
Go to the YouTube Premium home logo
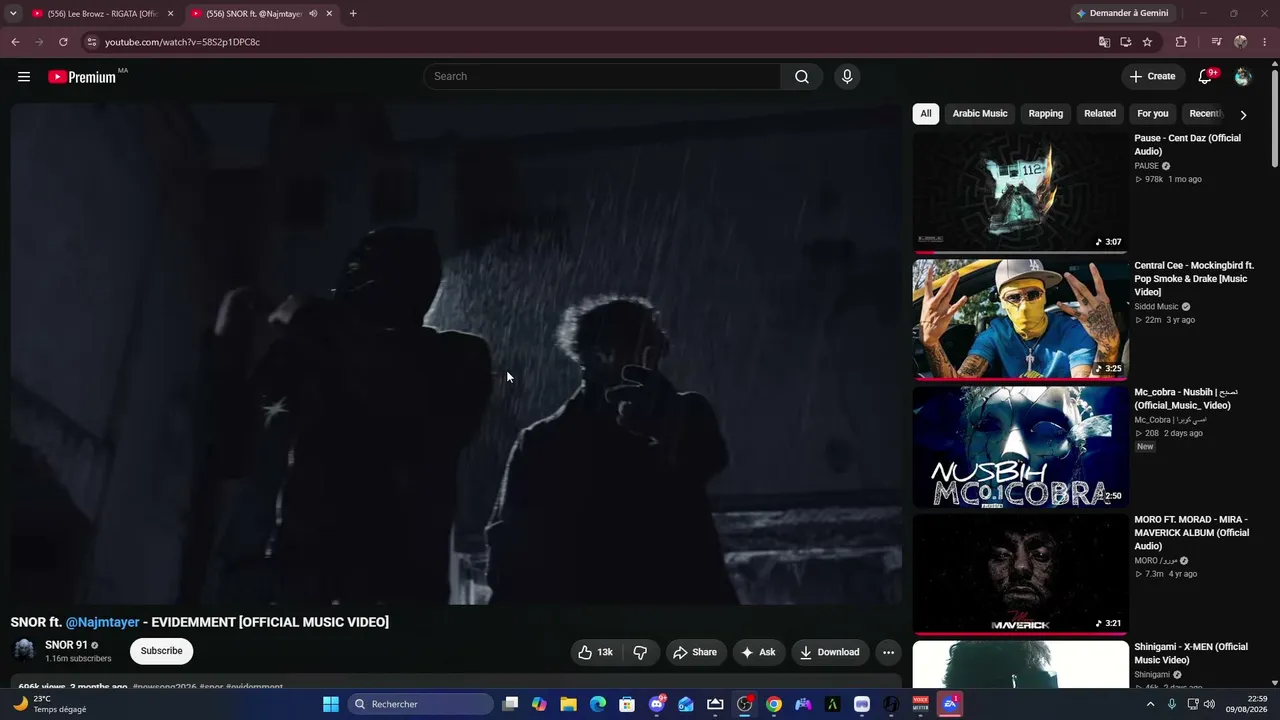(83, 77)
